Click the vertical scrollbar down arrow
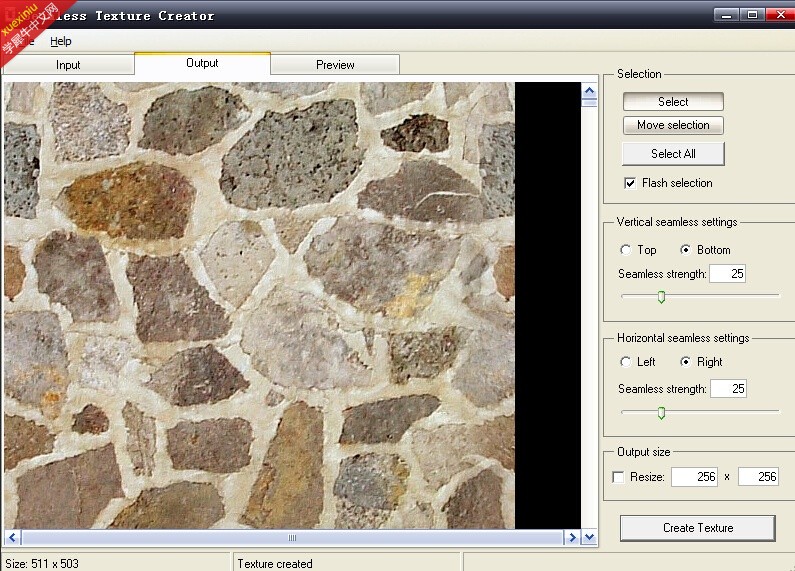 point(589,537)
